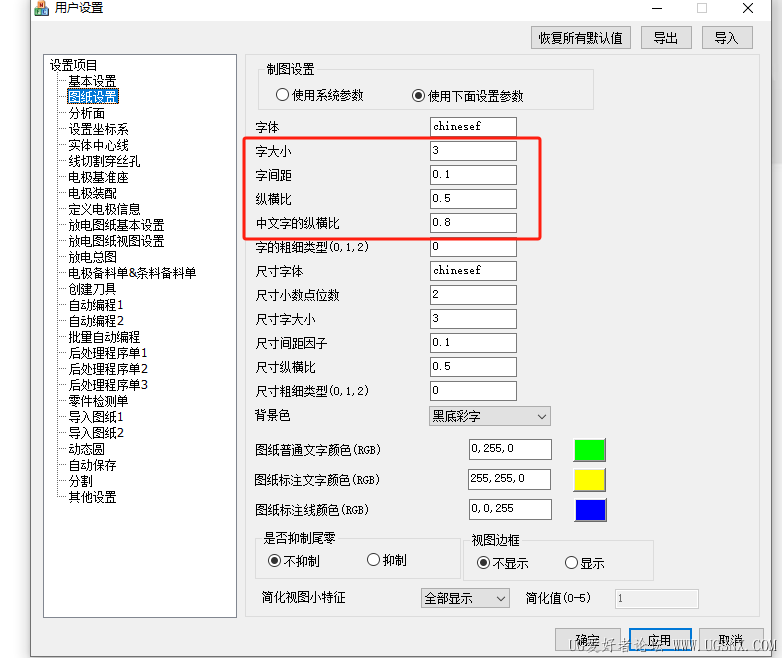Click the 取消 button
Image resolution: width=782 pixels, height=658 pixels.
[732, 640]
